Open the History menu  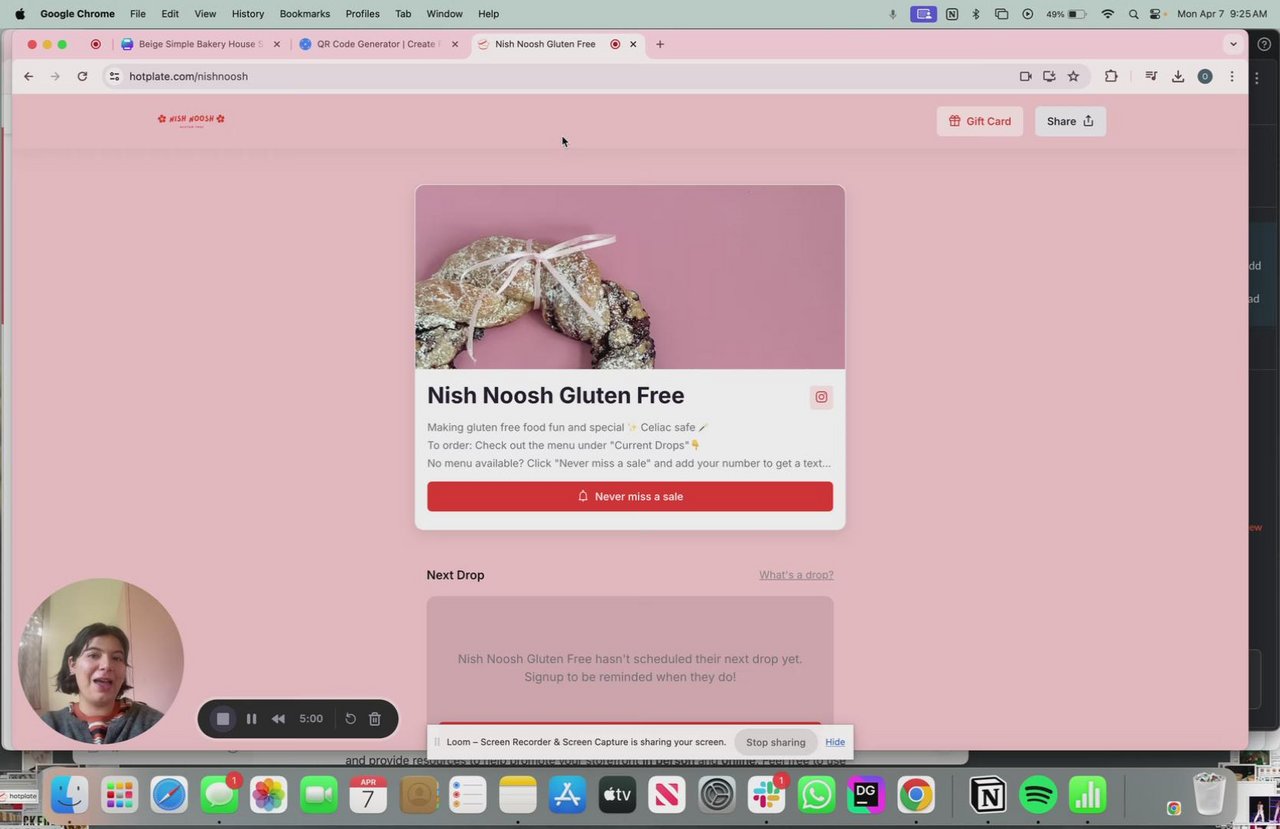coord(248,14)
